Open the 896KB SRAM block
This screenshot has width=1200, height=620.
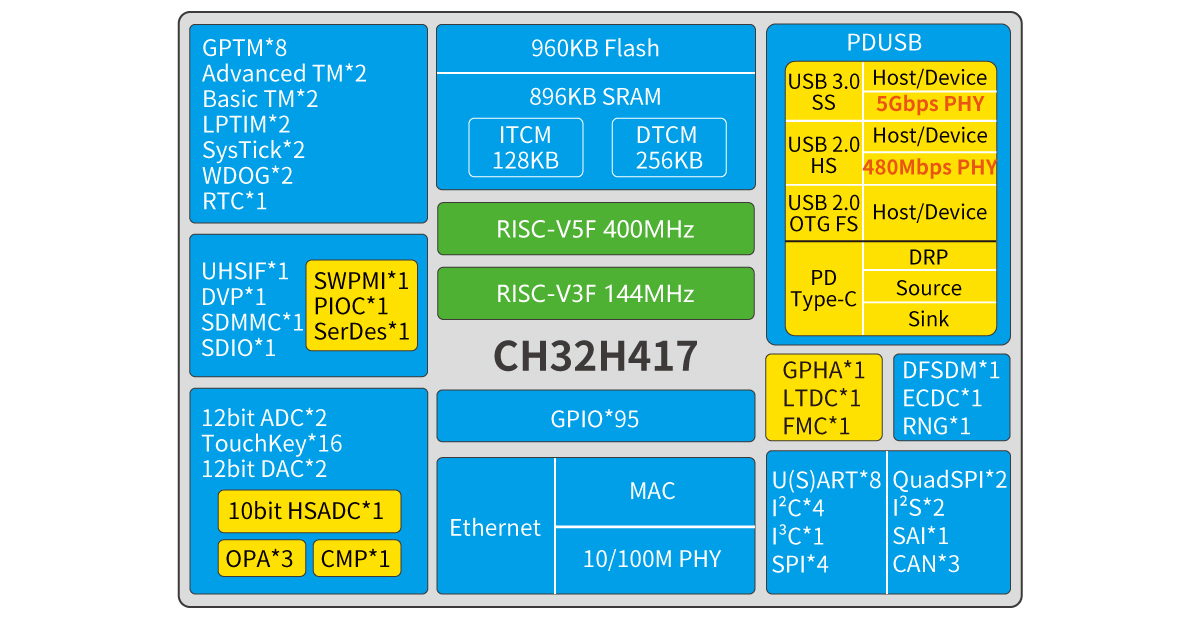[x=595, y=96]
